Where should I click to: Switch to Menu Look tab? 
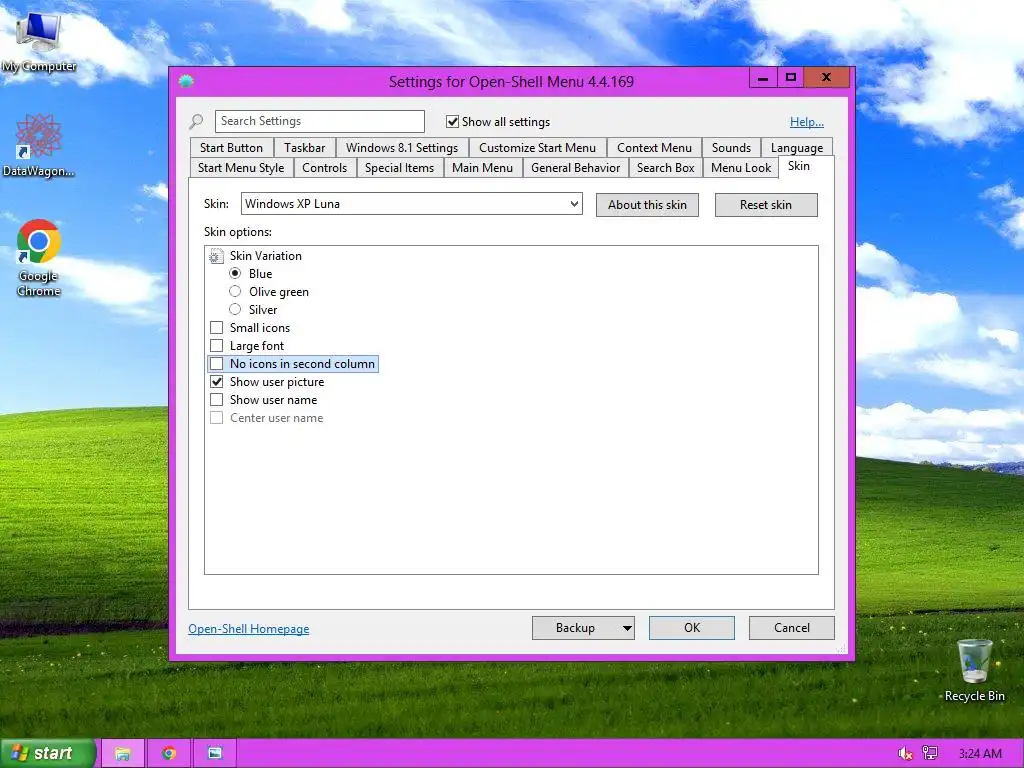coord(741,168)
